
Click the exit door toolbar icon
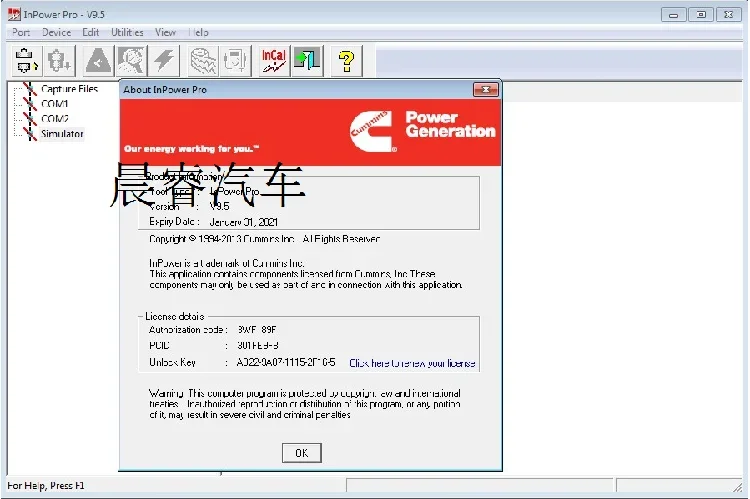pyautogui.click(x=307, y=61)
